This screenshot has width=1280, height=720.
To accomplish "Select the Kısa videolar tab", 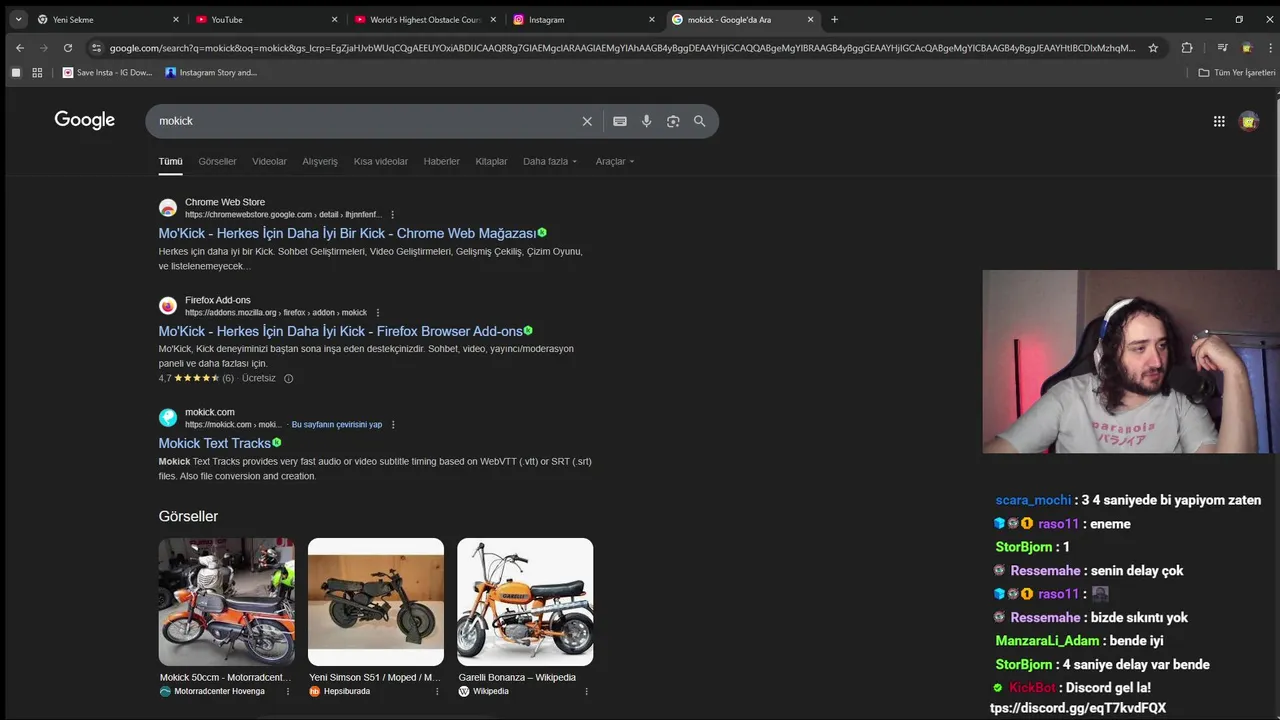I will 380,161.
